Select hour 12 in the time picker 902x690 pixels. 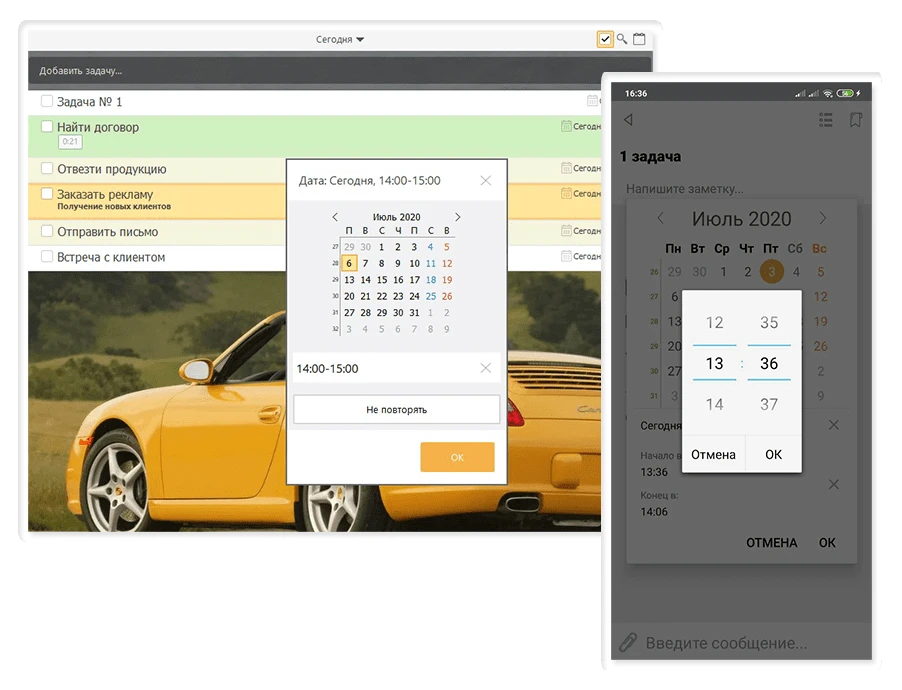tap(714, 323)
